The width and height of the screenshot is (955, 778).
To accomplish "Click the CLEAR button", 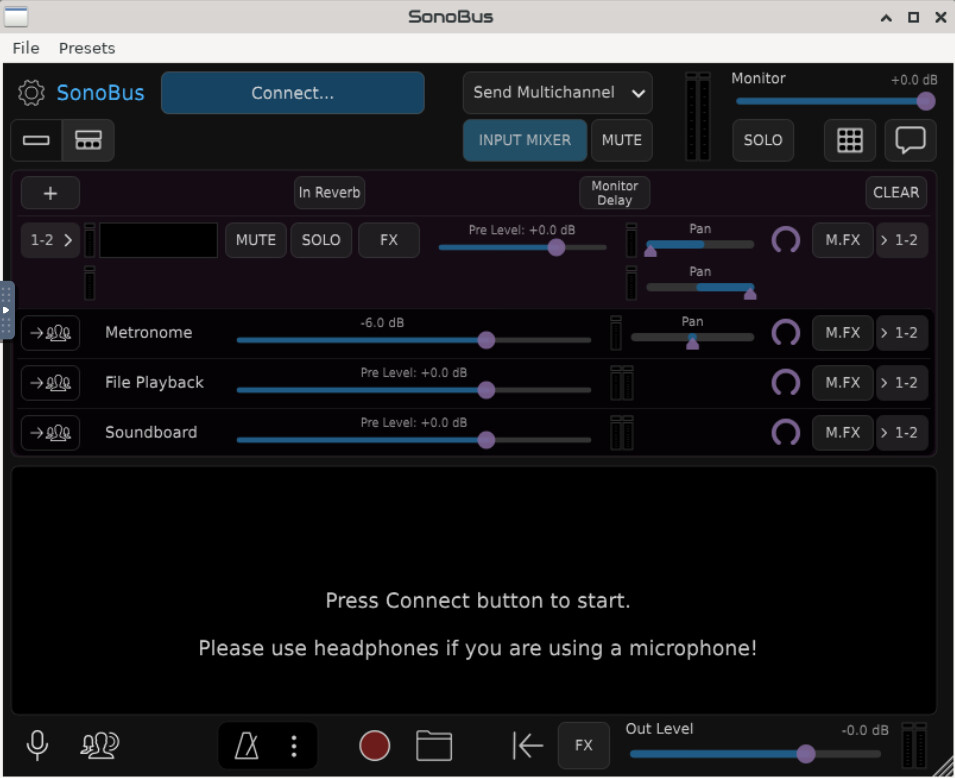I will coord(896,193).
